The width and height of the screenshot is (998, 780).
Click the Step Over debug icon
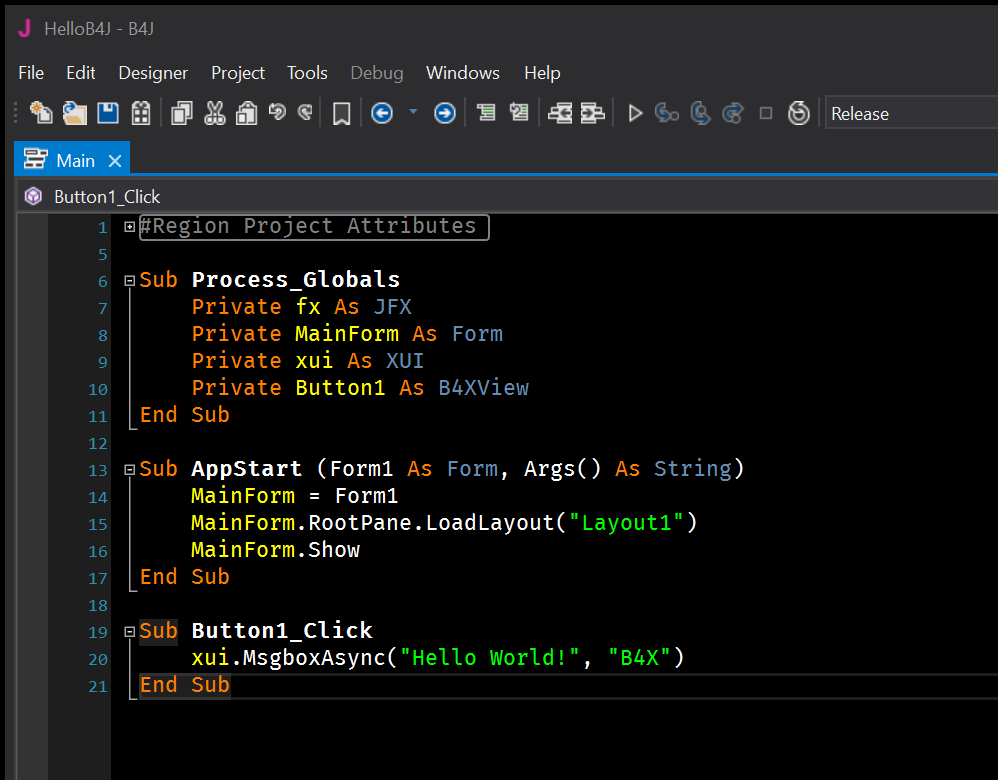coord(700,113)
